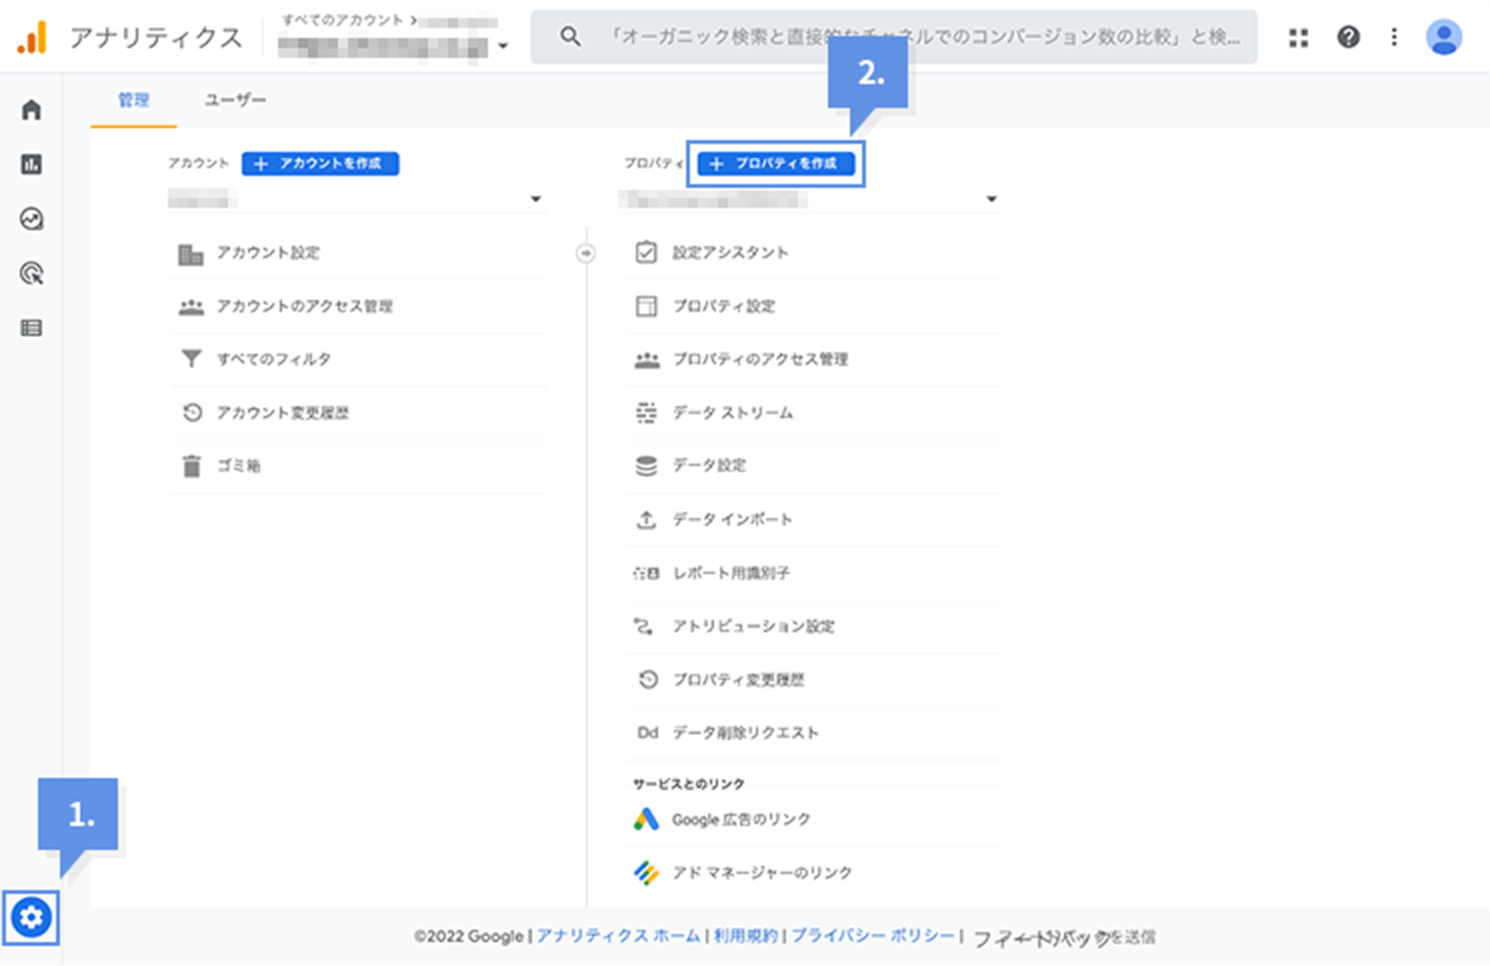Open the Advertising icon in sidebar
Screen dimensions: 1490x966
point(31,273)
